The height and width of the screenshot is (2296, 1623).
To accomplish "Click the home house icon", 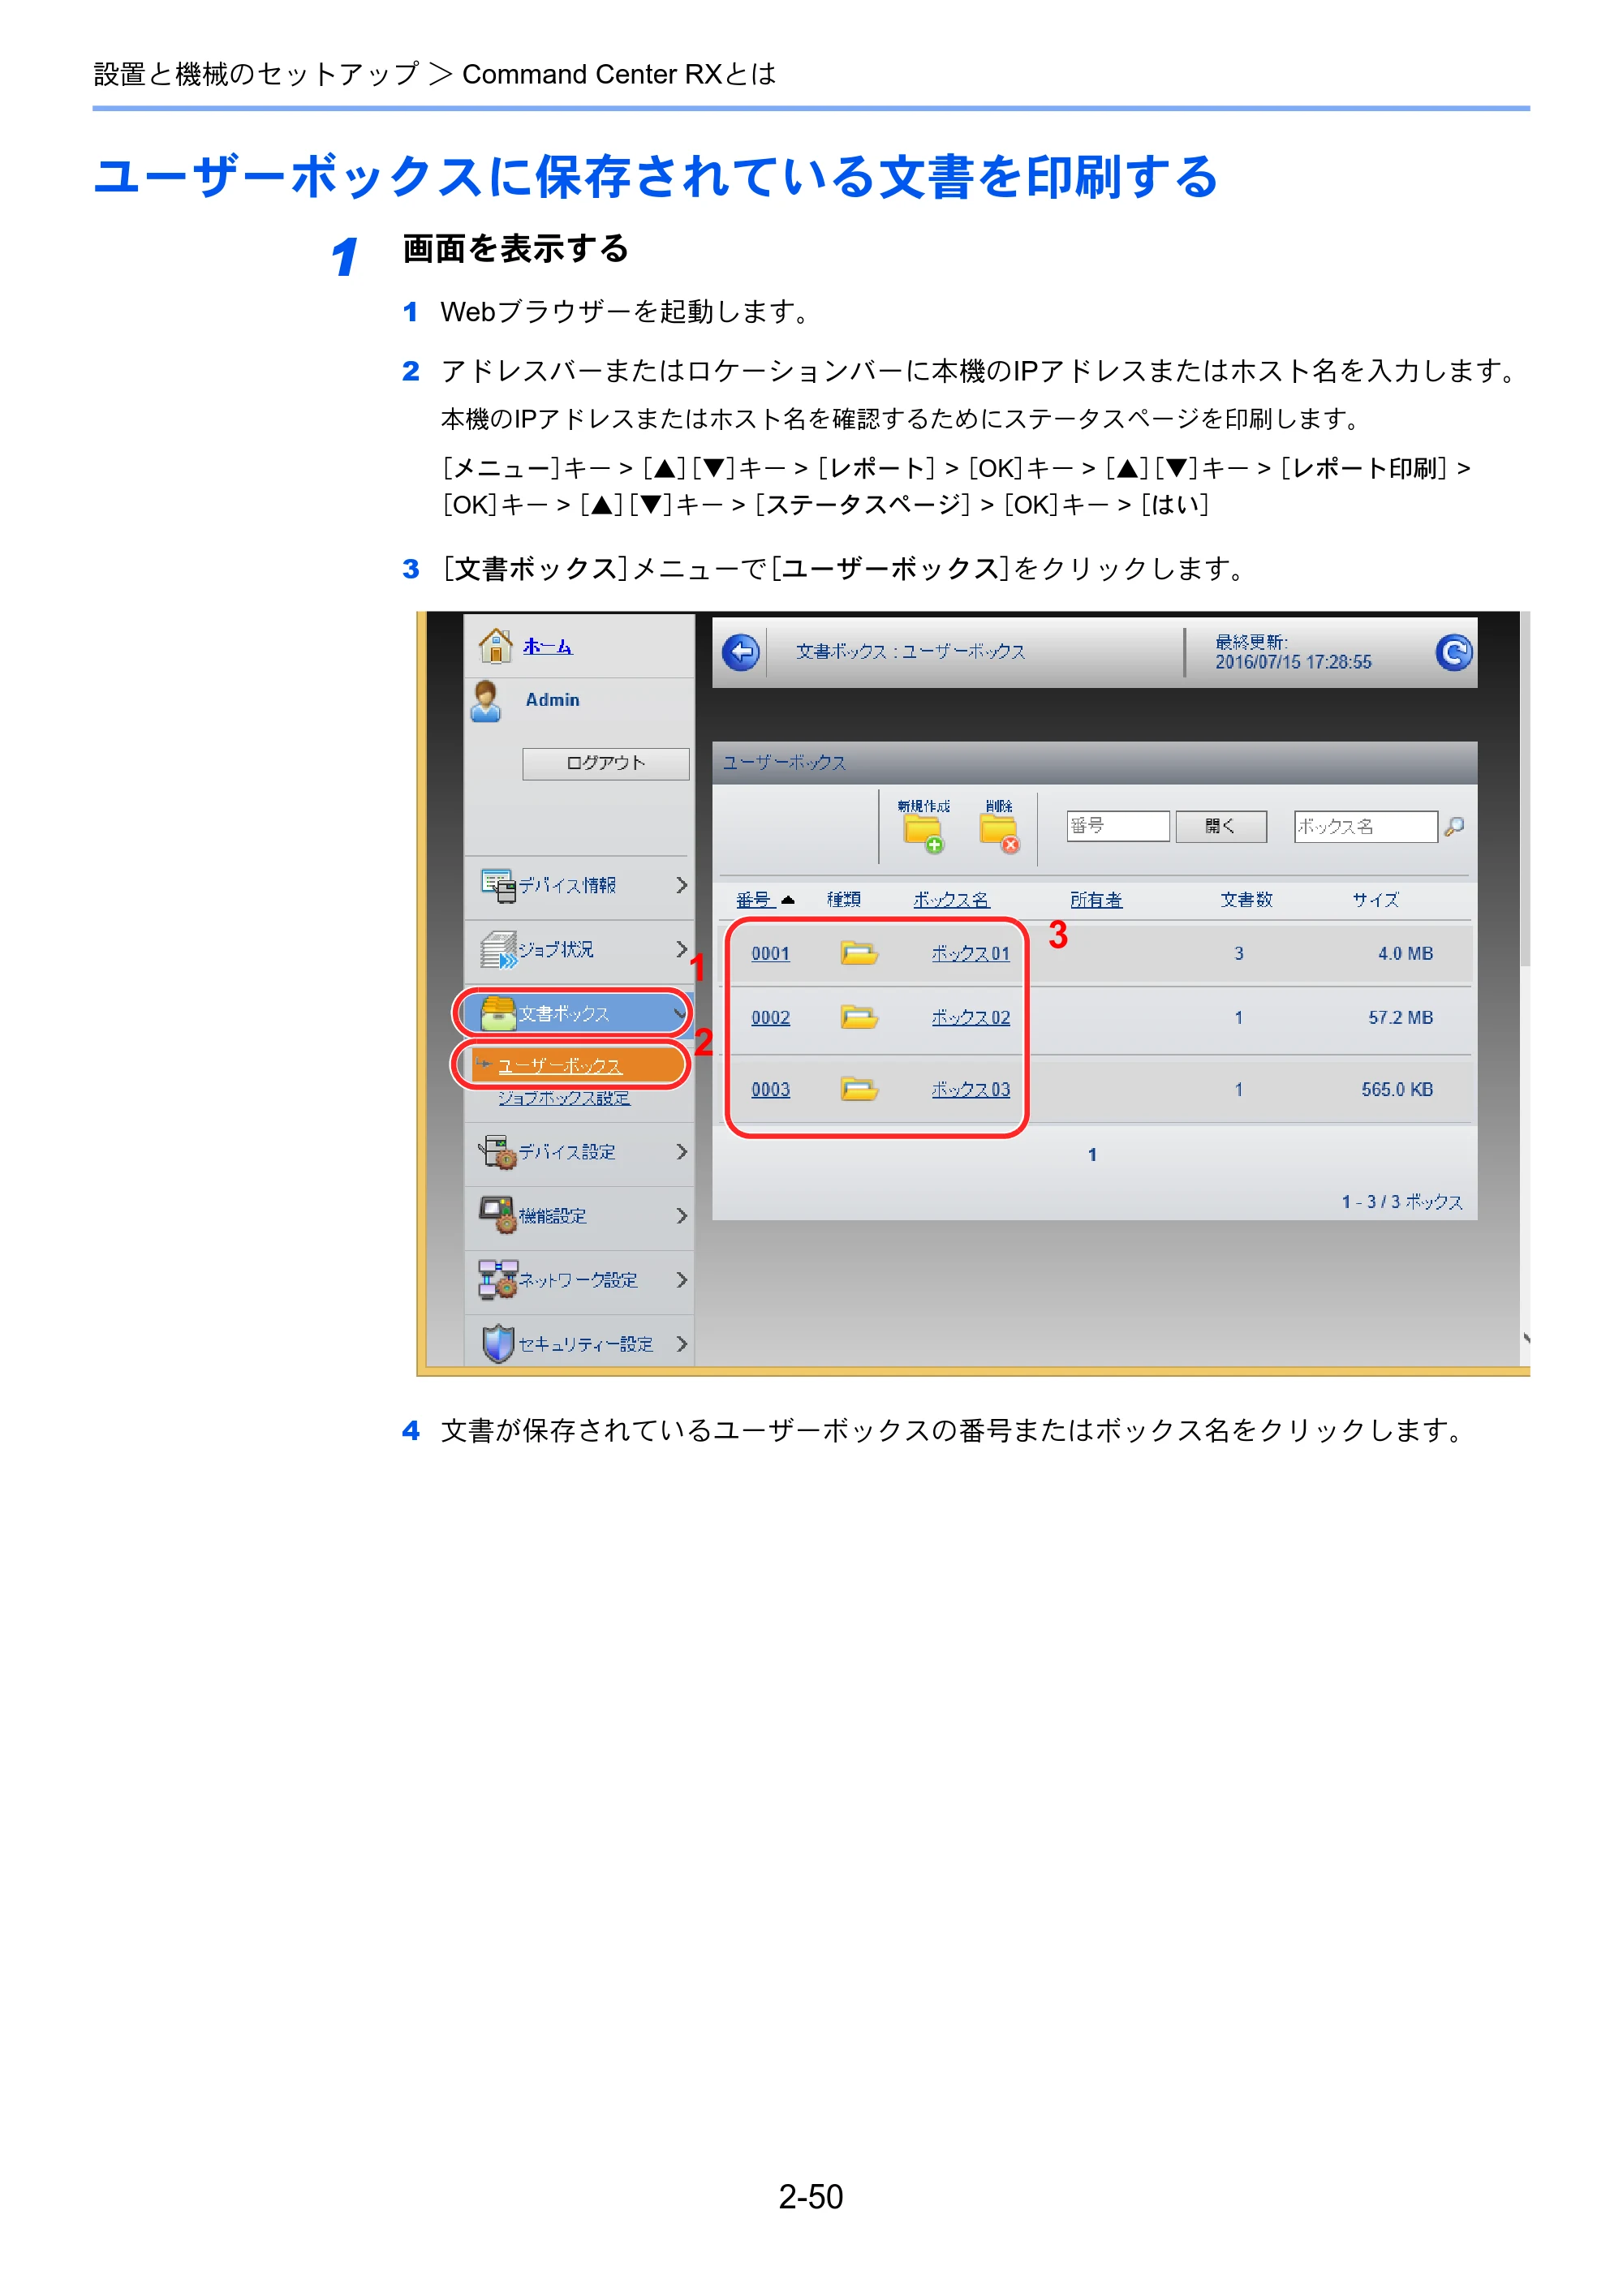I will tap(496, 645).
